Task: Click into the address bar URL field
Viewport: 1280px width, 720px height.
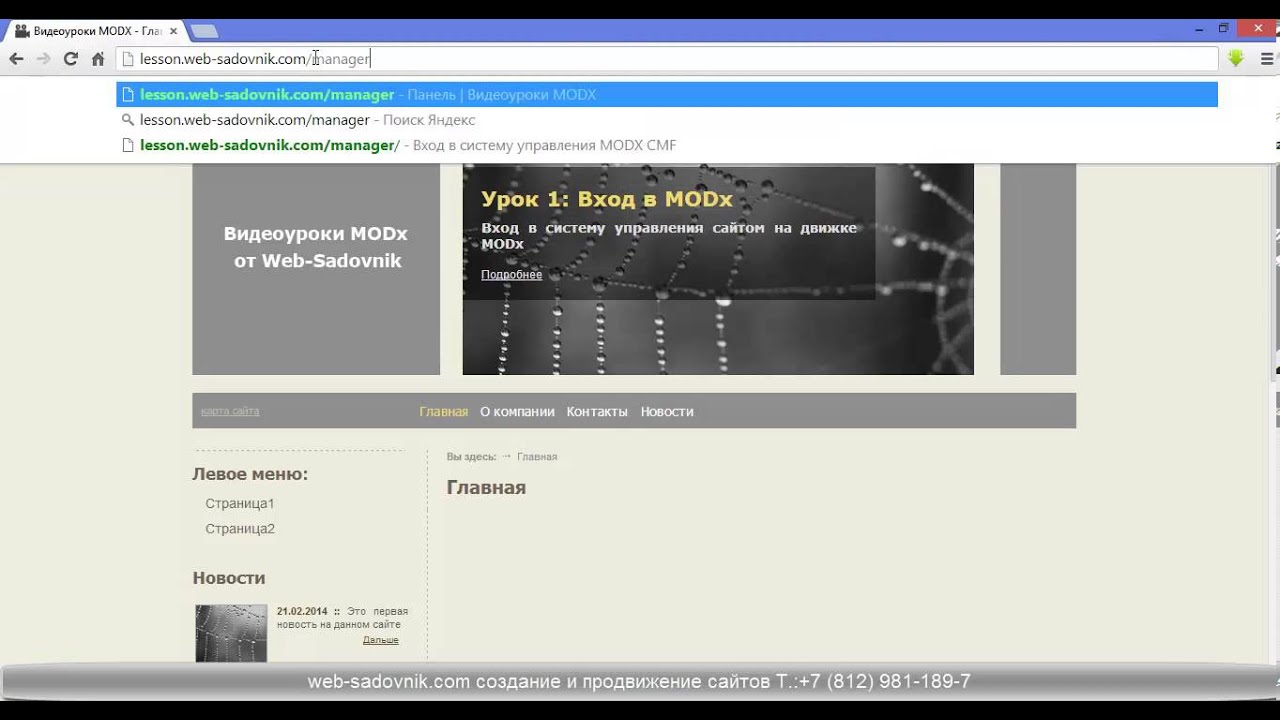Action: [x=667, y=59]
